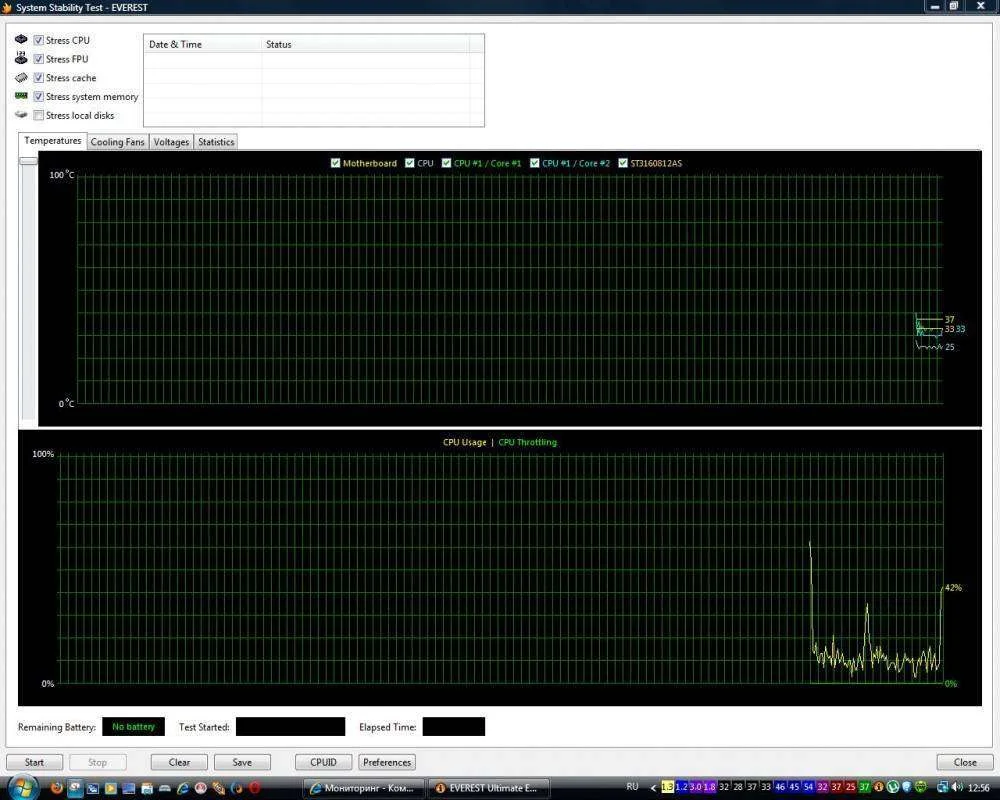Viewport: 1000px width, 800px height.
Task: Hide the Motherboard temperature graph line
Action: pyautogui.click(x=335, y=163)
